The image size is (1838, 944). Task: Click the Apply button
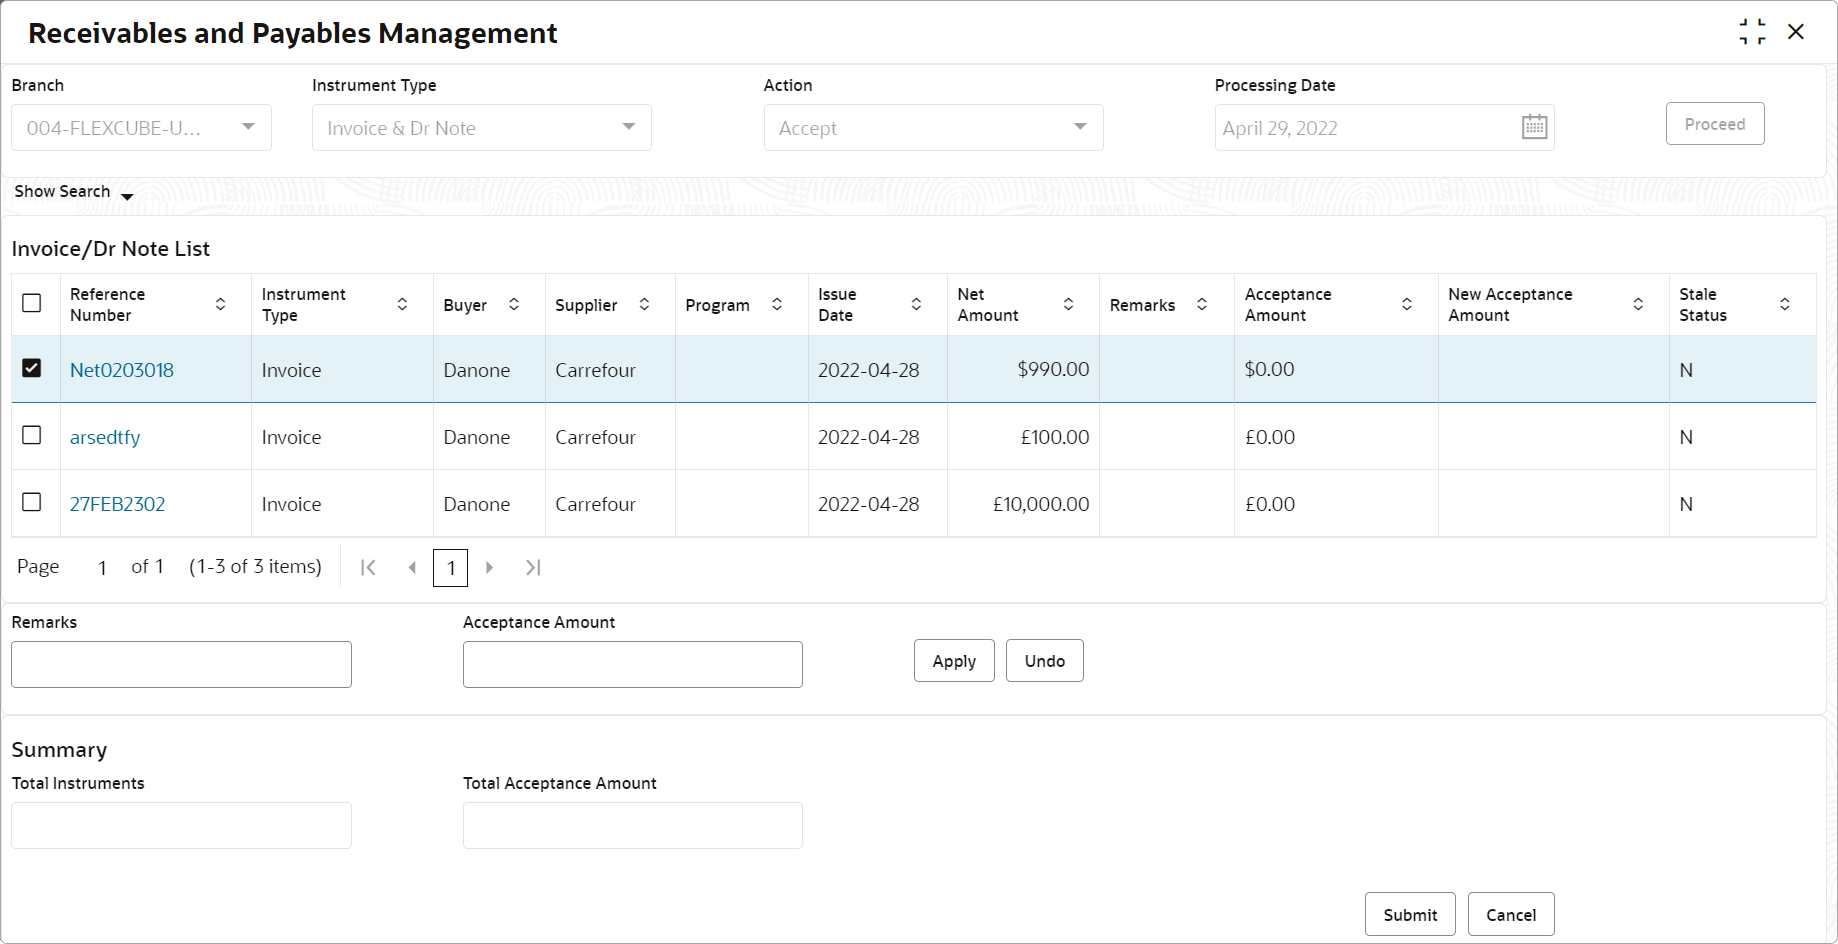click(x=953, y=661)
